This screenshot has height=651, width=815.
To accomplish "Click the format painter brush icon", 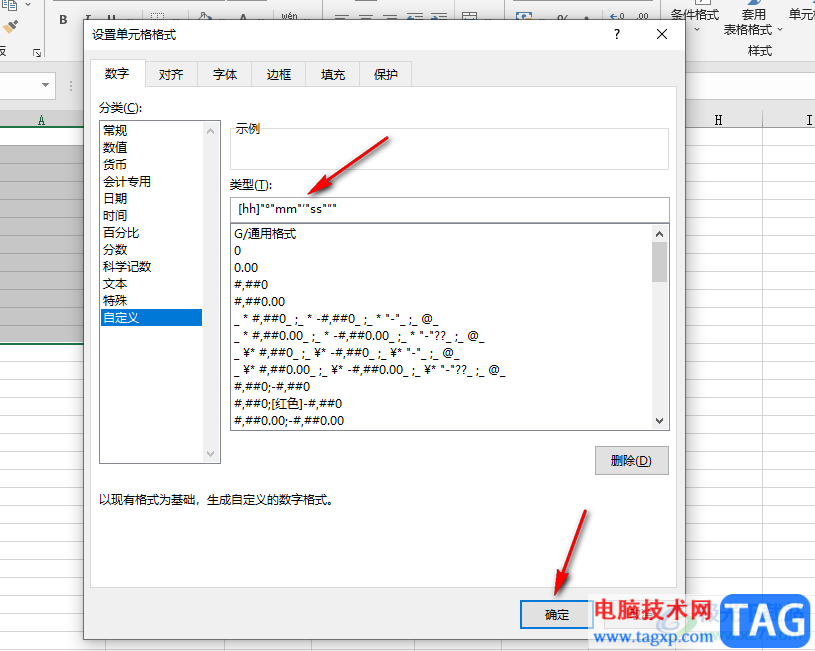I will click(10, 27).
